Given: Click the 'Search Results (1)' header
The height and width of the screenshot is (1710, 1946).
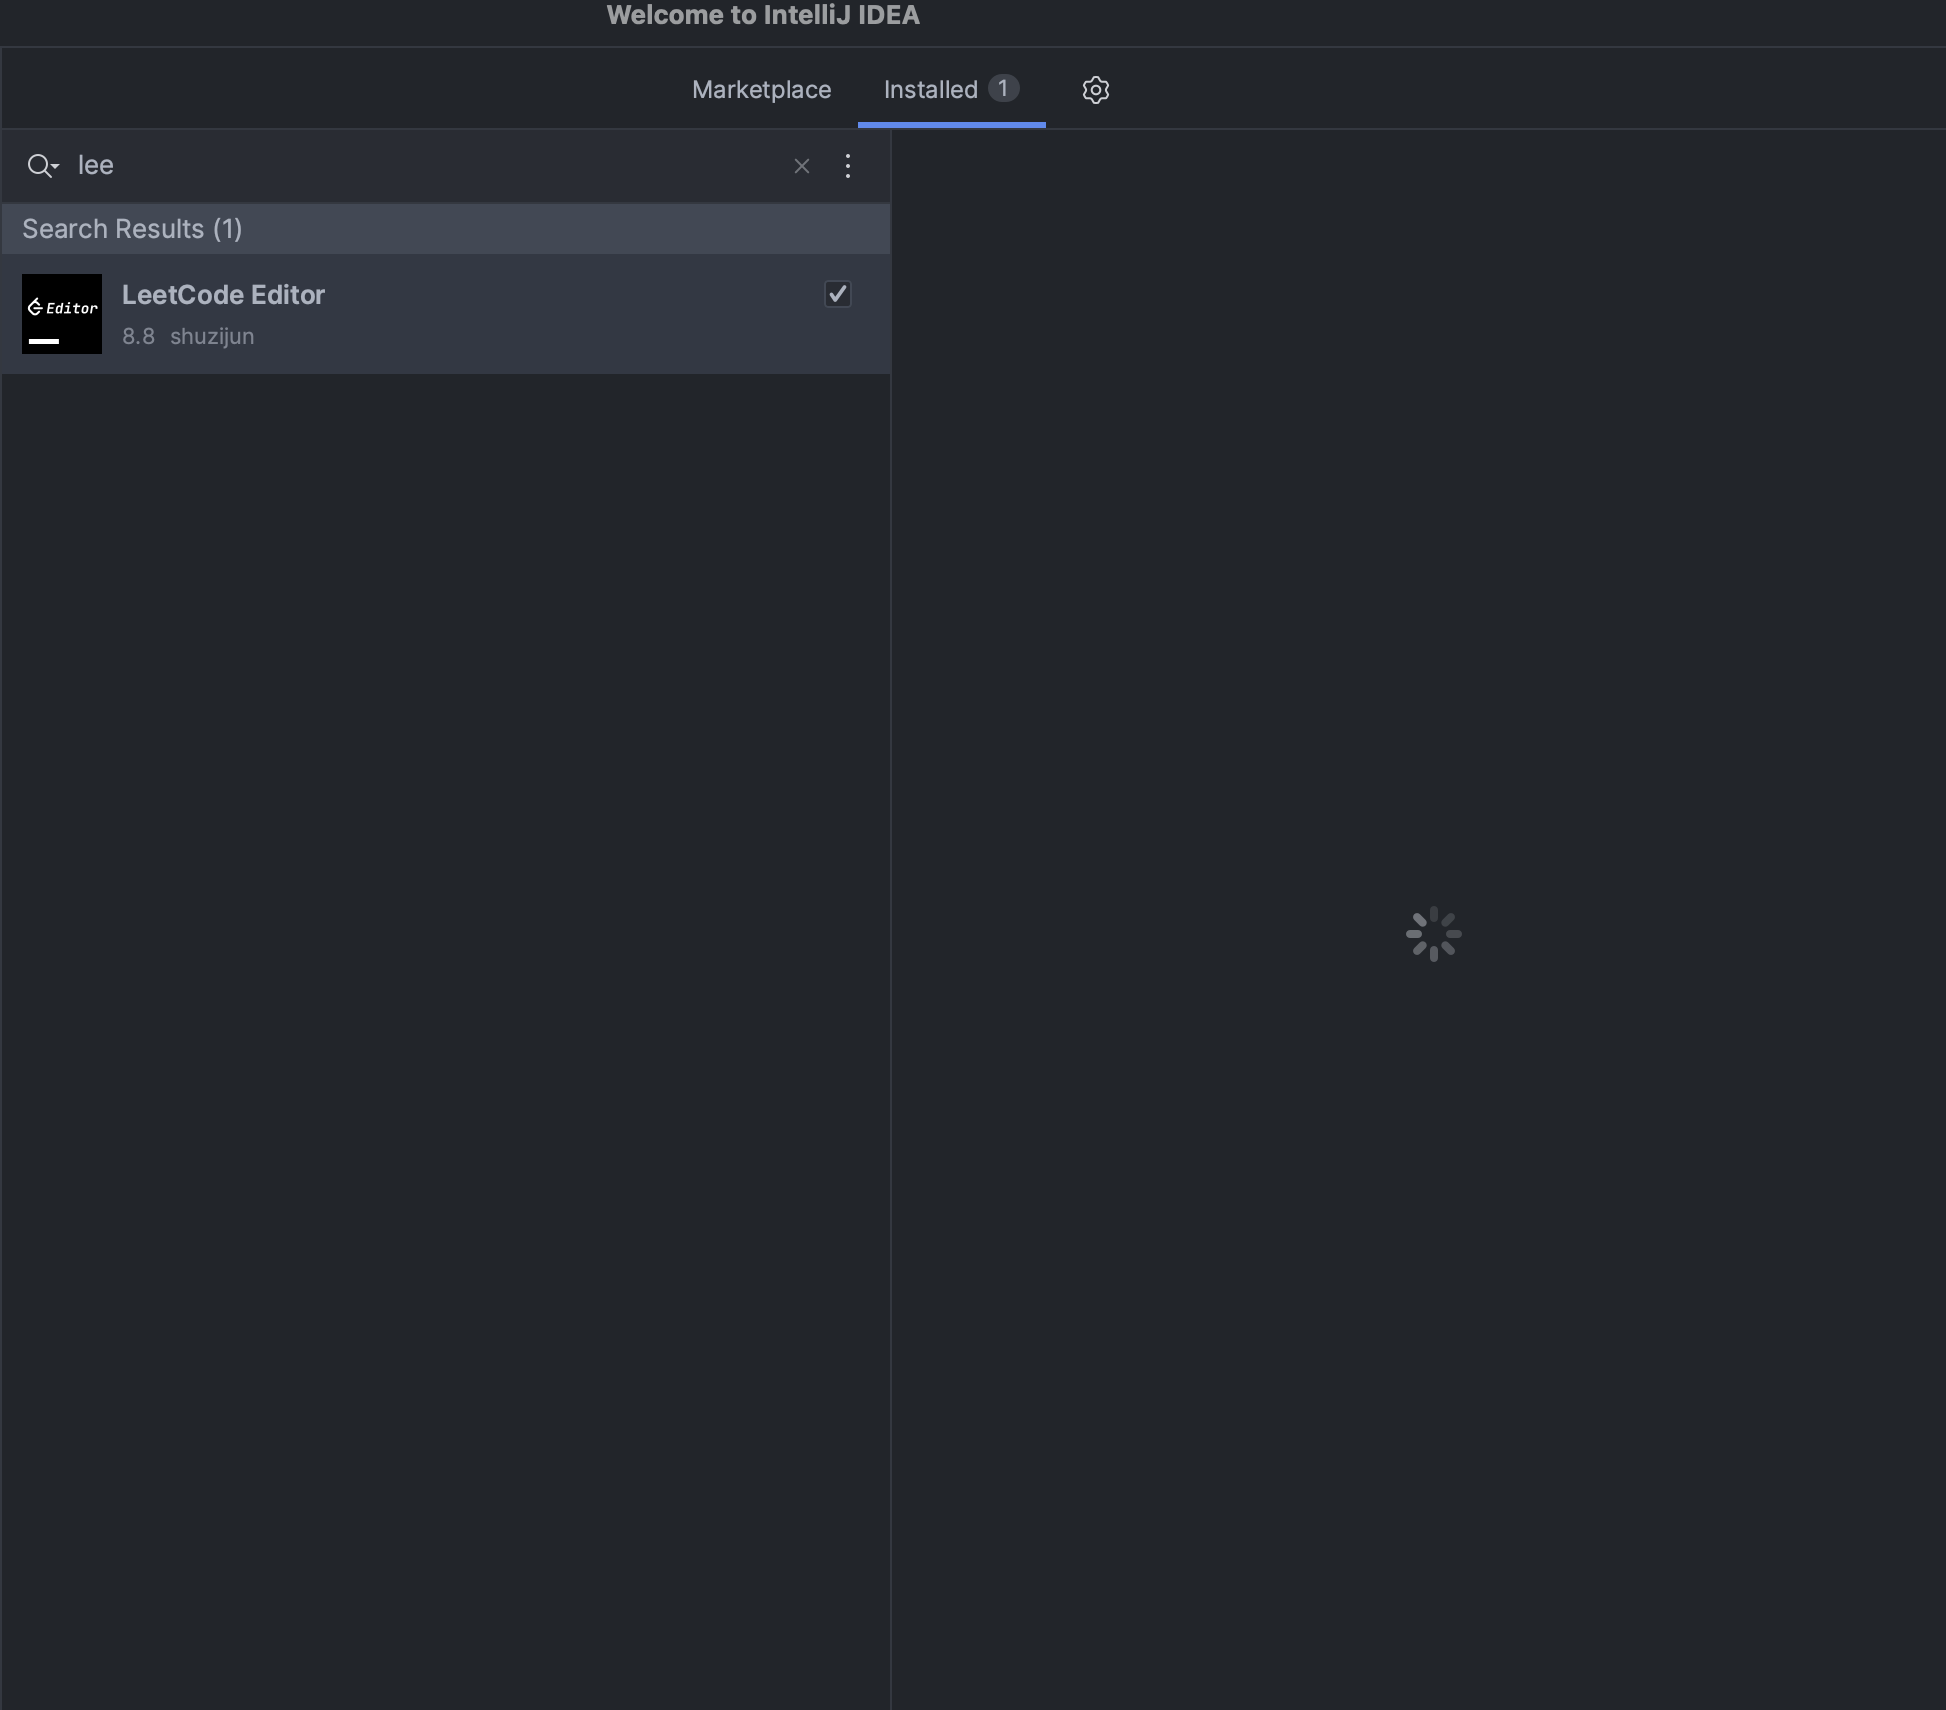Looking at the screenshot, I should 132,229.
